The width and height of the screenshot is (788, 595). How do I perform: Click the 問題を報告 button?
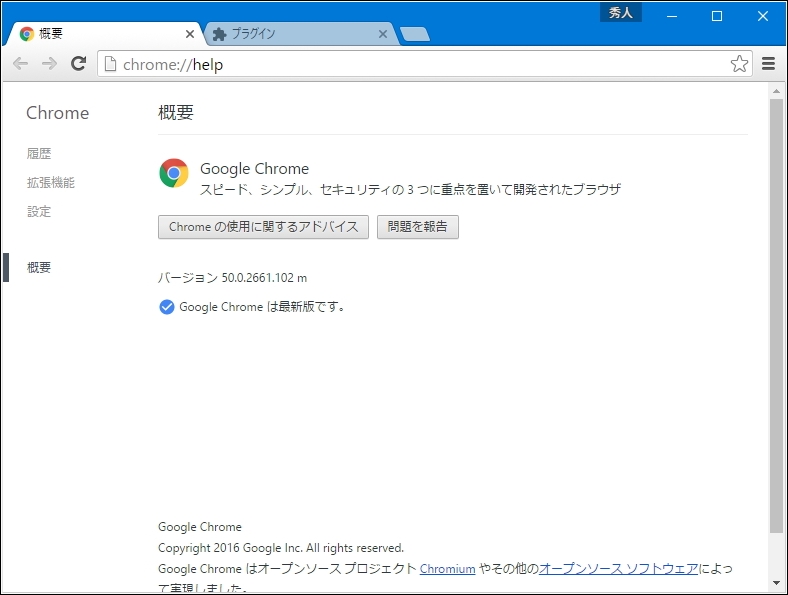[418, 227]
